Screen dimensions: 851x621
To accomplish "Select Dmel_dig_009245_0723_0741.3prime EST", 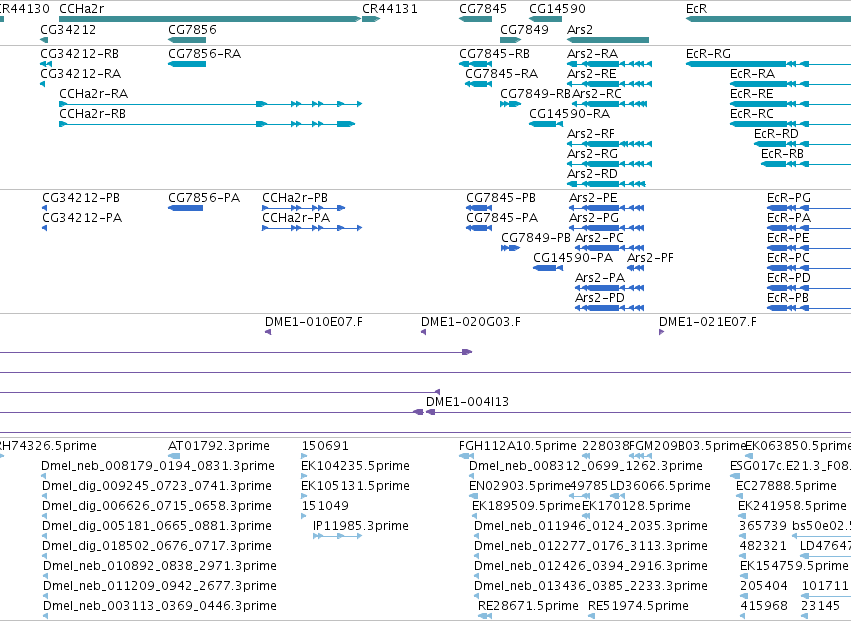I will click(45, 496).
